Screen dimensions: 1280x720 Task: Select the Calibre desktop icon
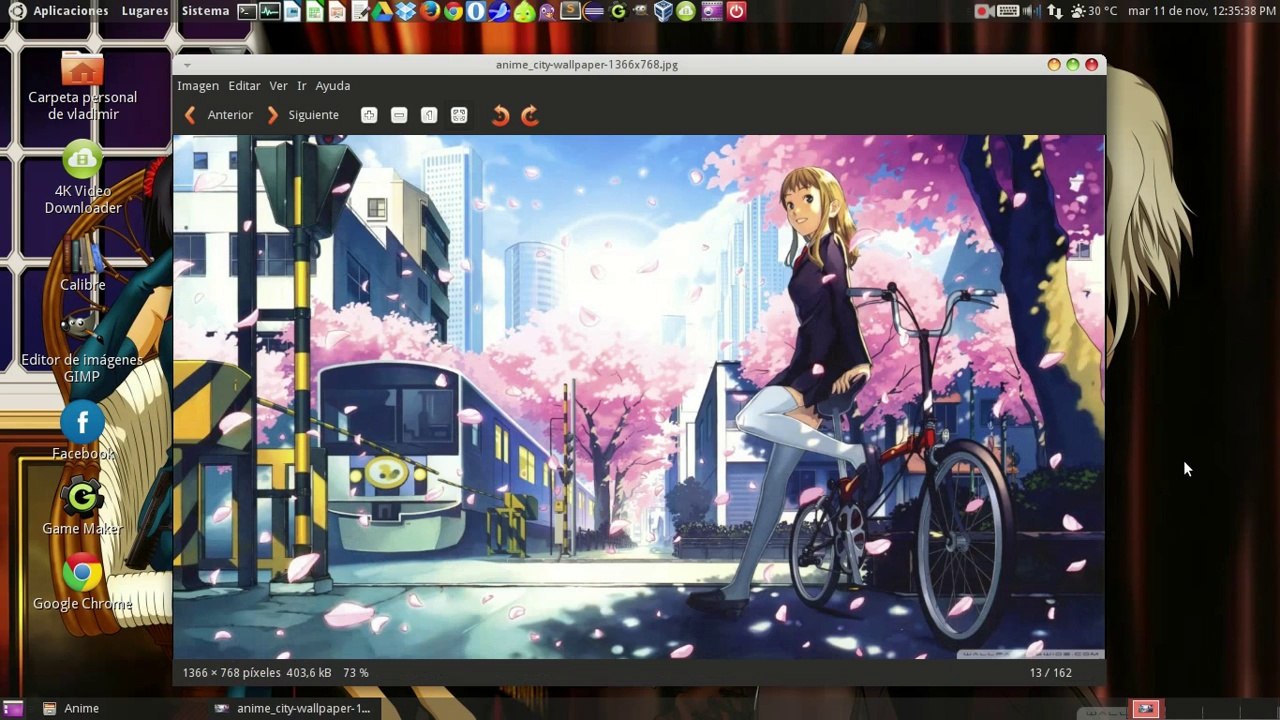point(82,262)
